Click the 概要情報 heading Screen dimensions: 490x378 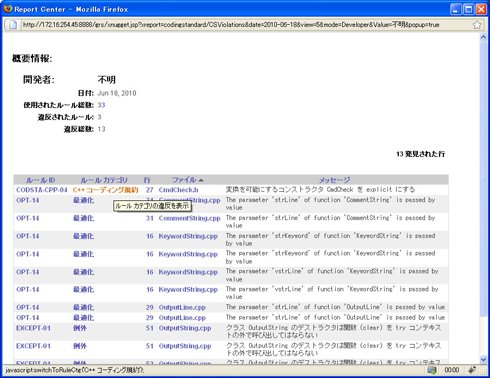tap(32, 59)
